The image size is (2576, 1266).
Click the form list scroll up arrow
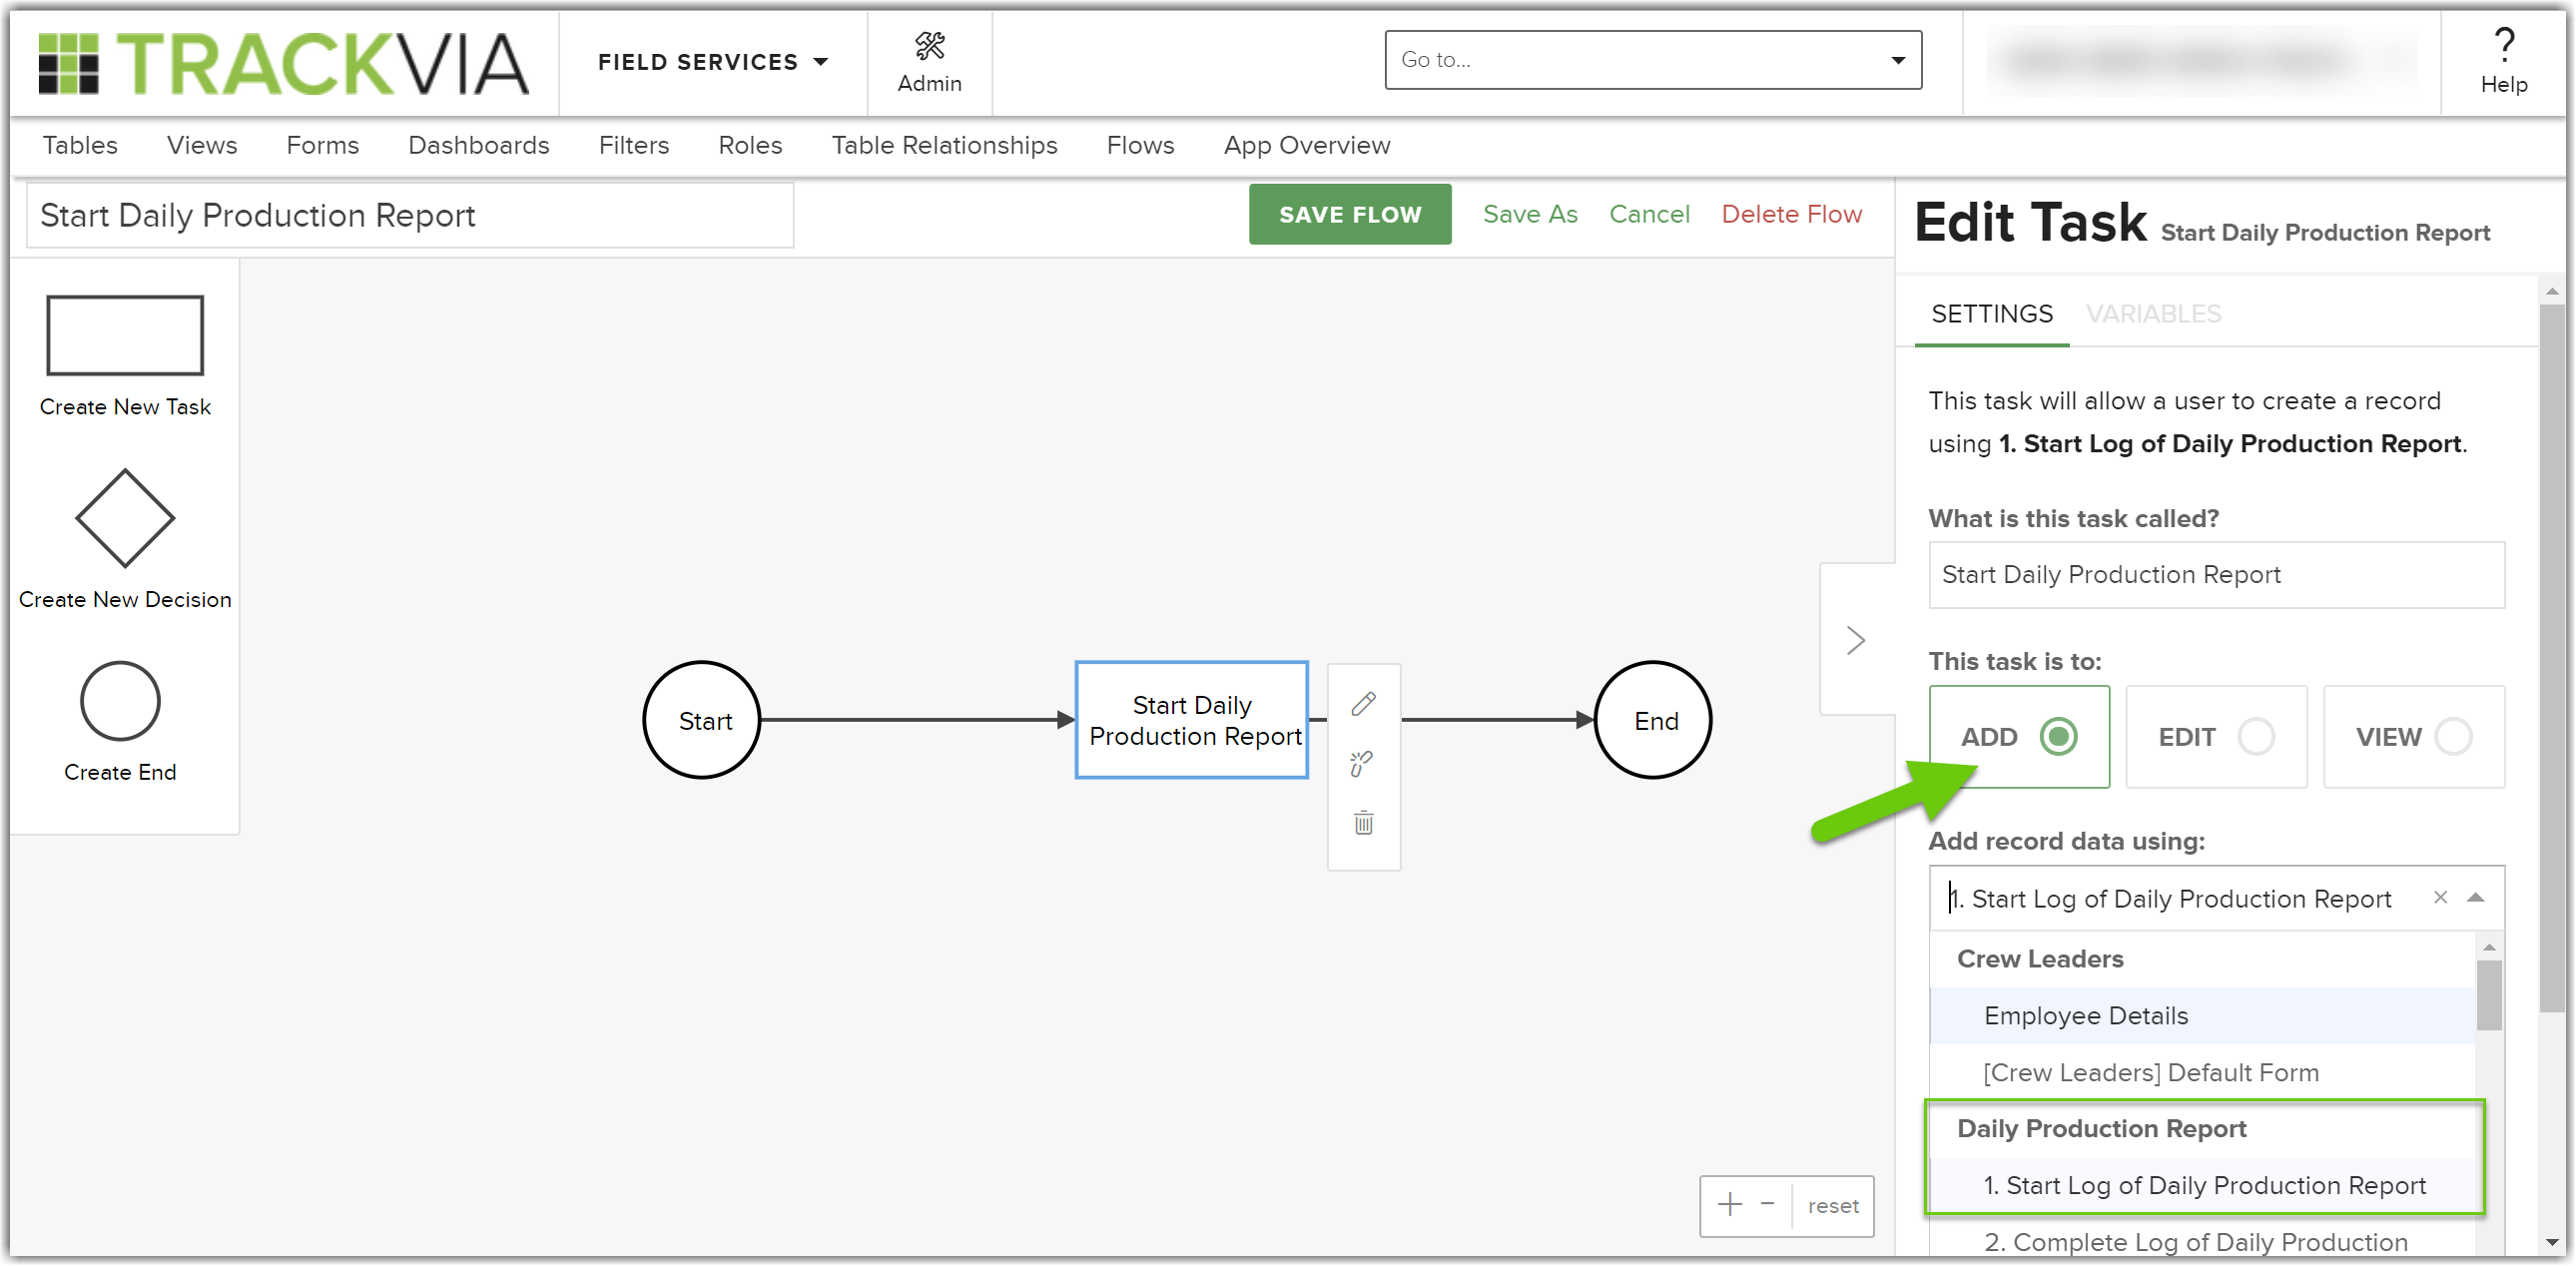[x=2489, y=946]
